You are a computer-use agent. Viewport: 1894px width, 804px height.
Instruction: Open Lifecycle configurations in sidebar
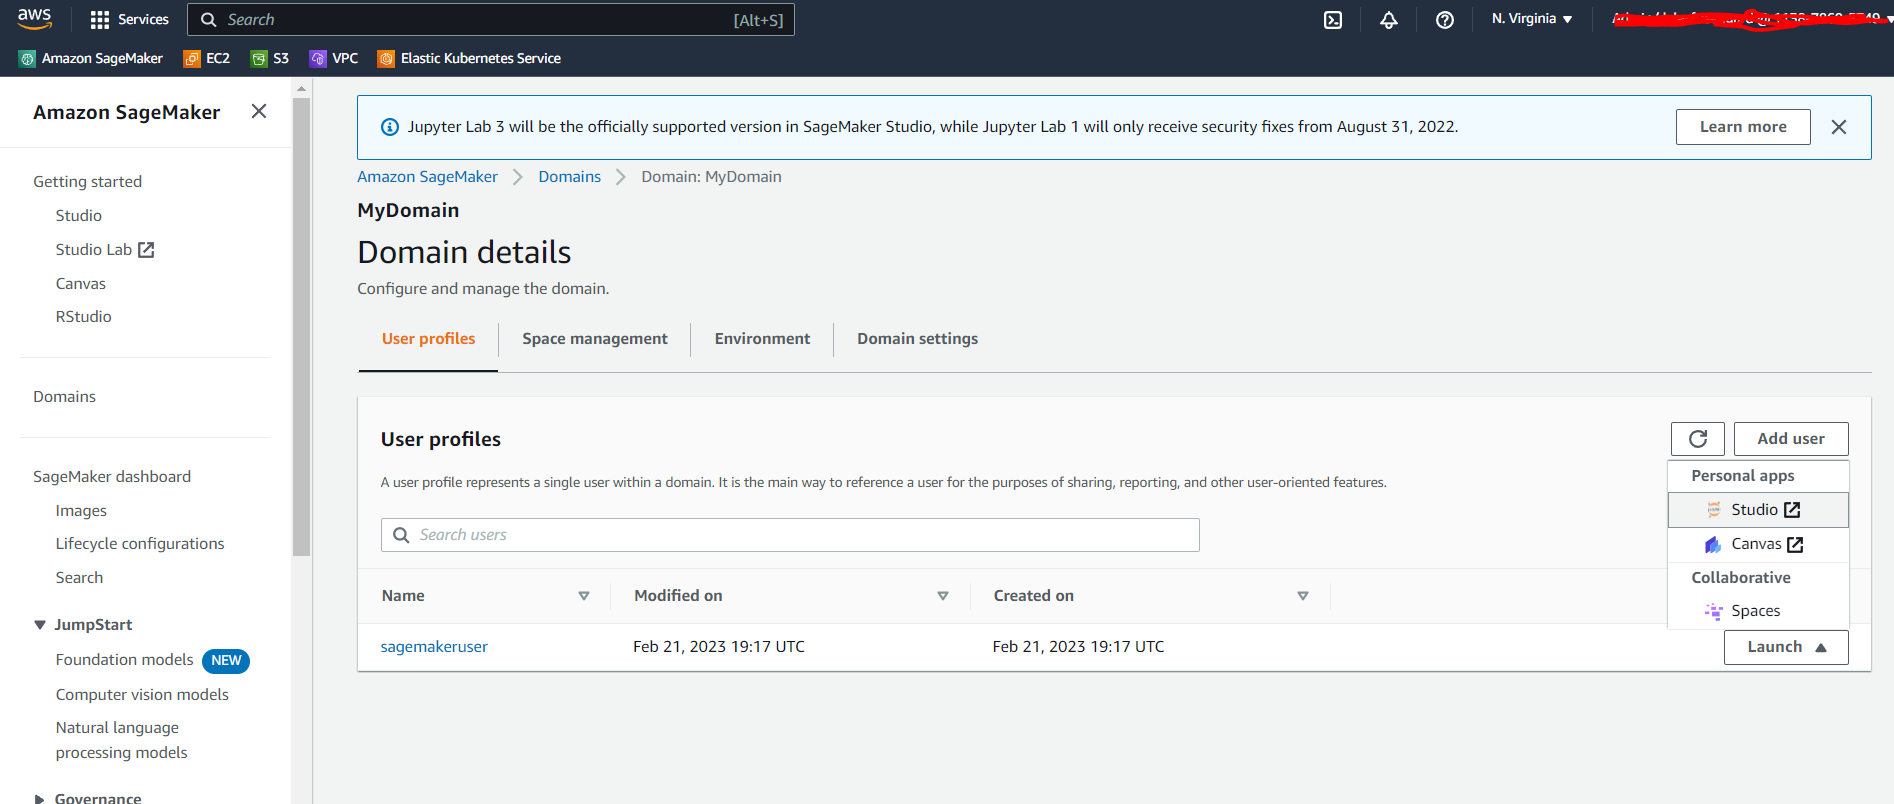coord(140,544)
